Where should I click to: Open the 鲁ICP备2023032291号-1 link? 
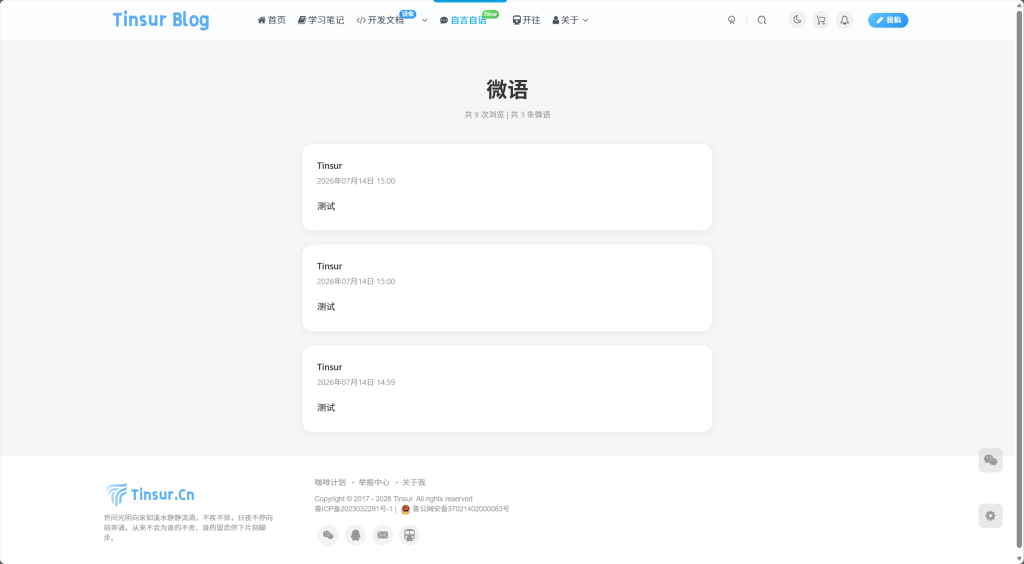click(353, 509)
